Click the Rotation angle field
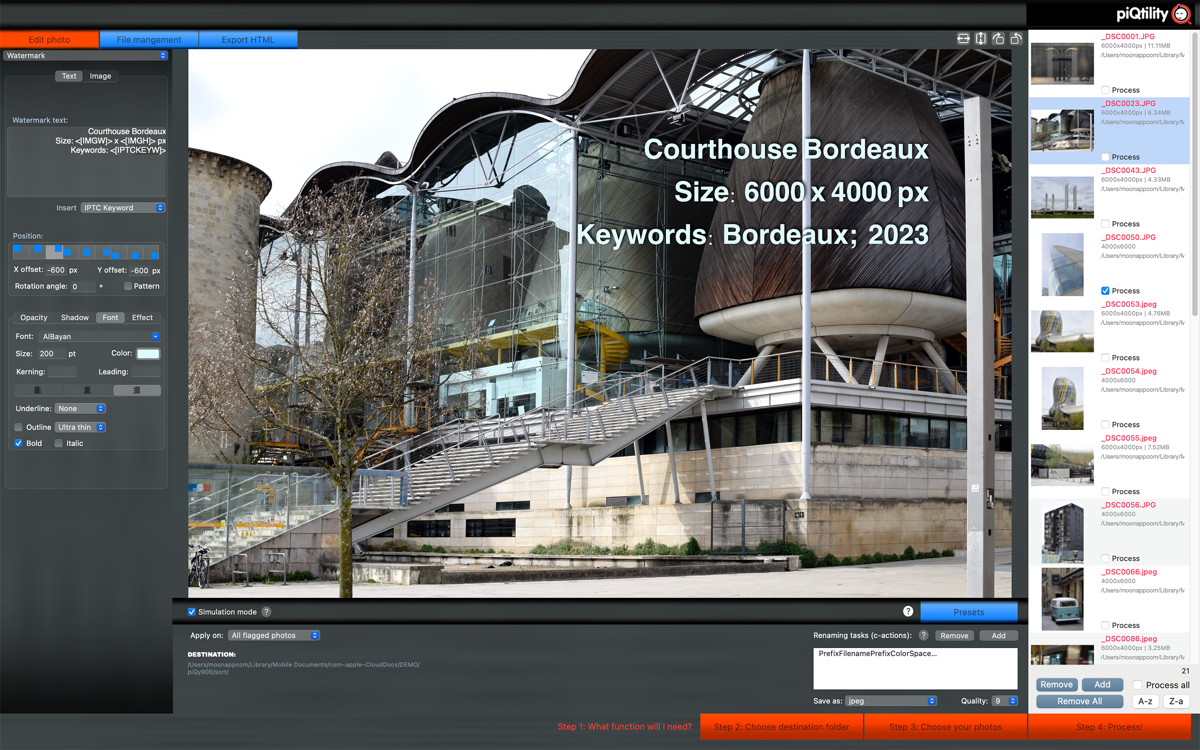The image size is (1200, 750). coord(83,286)
